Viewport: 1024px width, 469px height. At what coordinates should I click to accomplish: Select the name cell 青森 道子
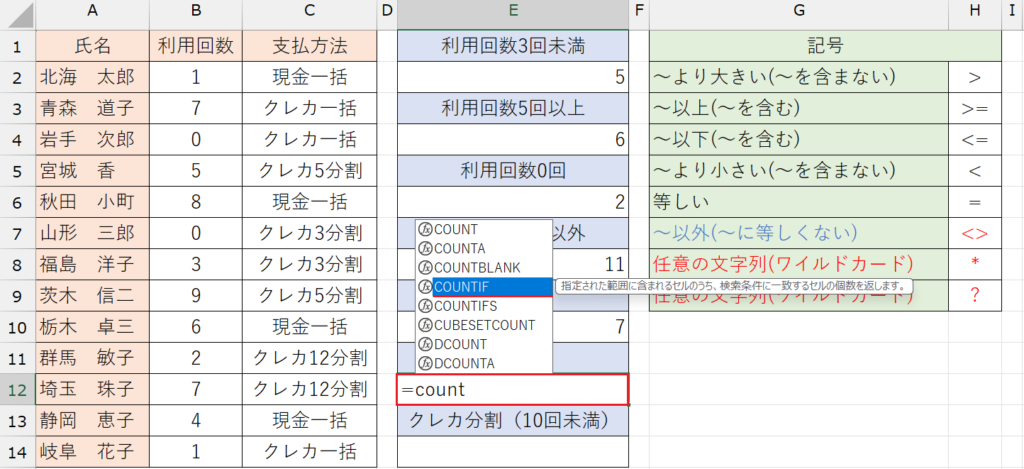coord(93,108)
